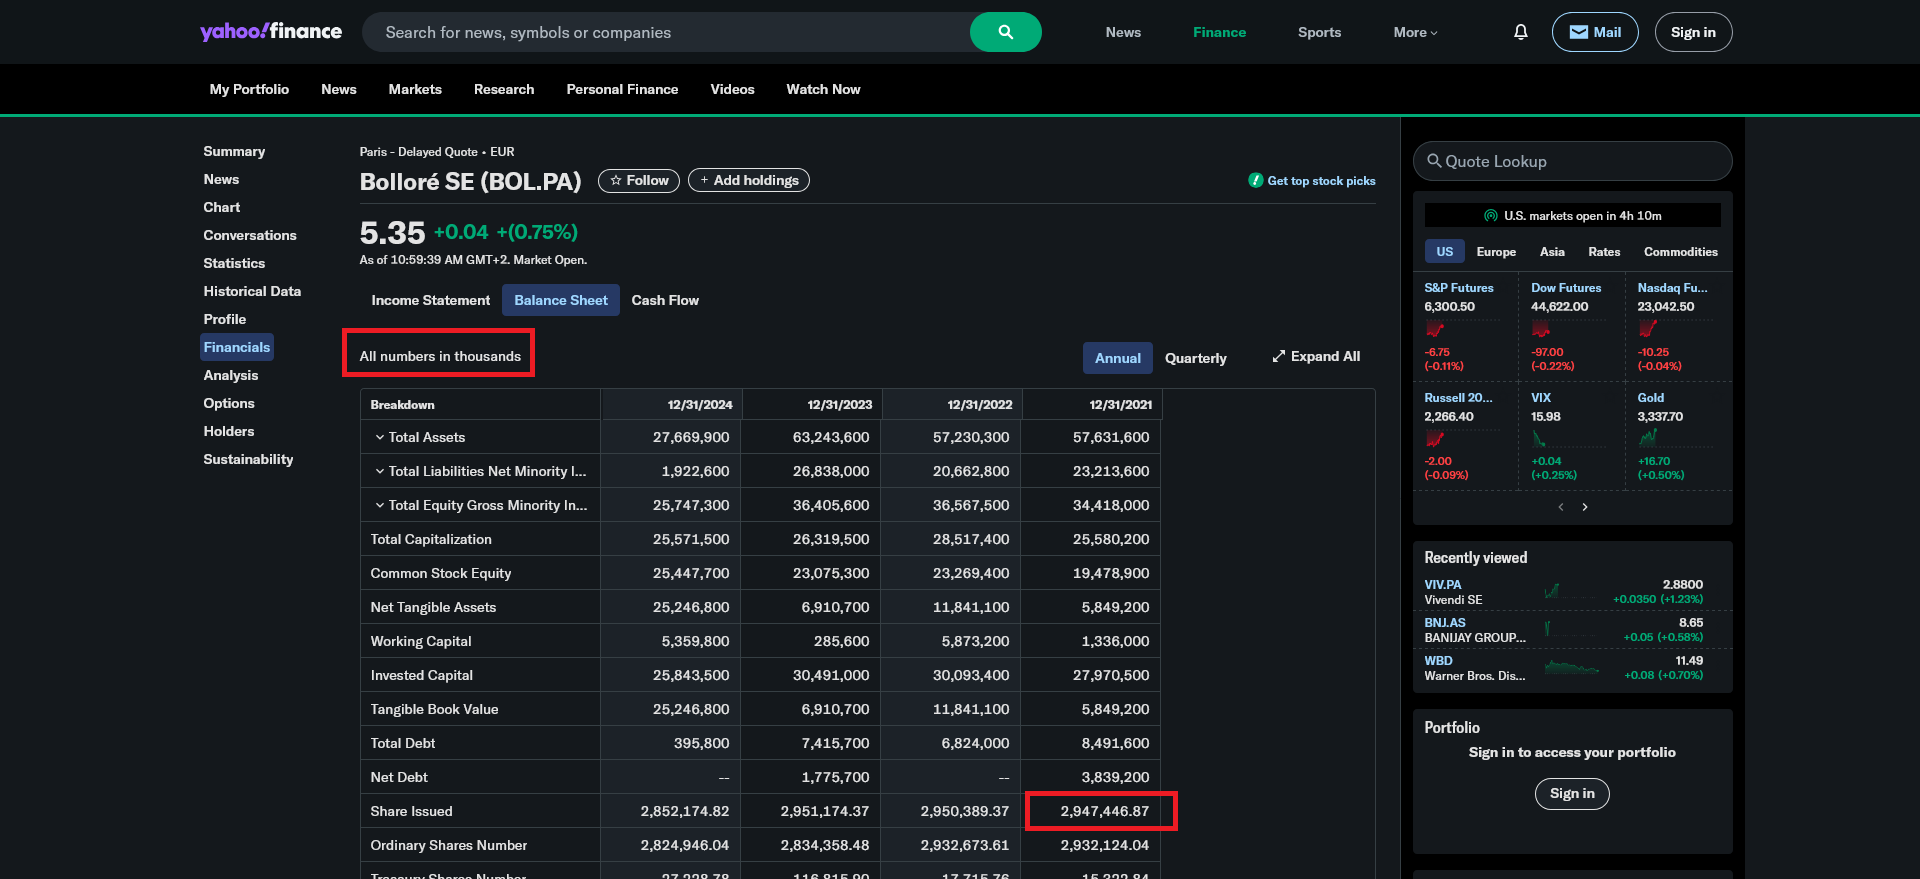Click the Quote Lookup field
Viewport: 1920px width, 879px height.
pos(1572,161)
